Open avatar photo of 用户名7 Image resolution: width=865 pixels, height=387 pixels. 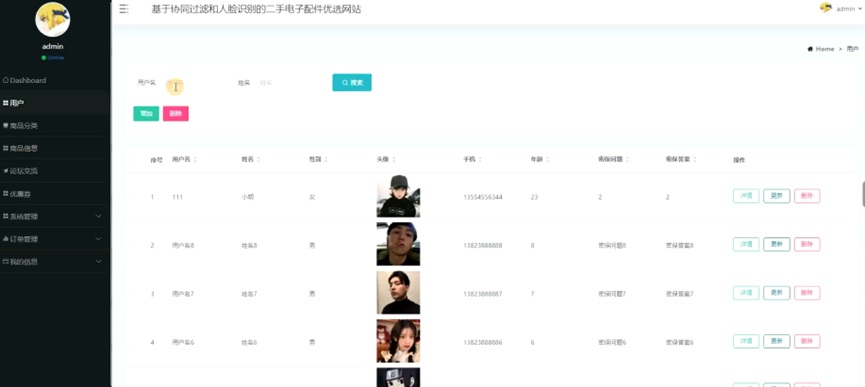point(398,293)
